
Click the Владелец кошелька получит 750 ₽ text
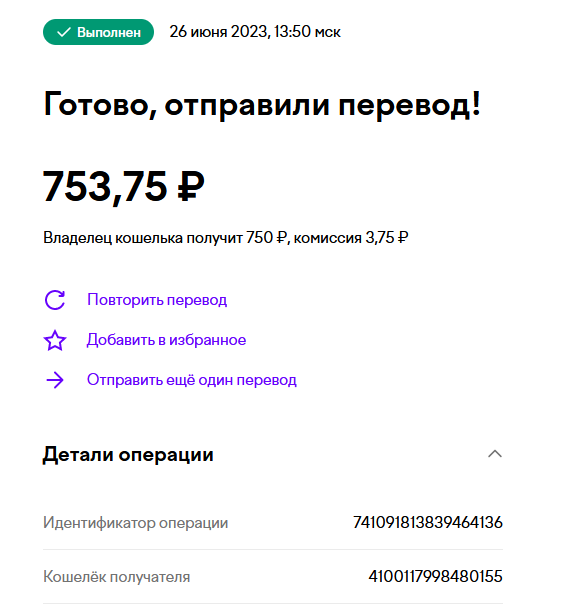[165, 238]
